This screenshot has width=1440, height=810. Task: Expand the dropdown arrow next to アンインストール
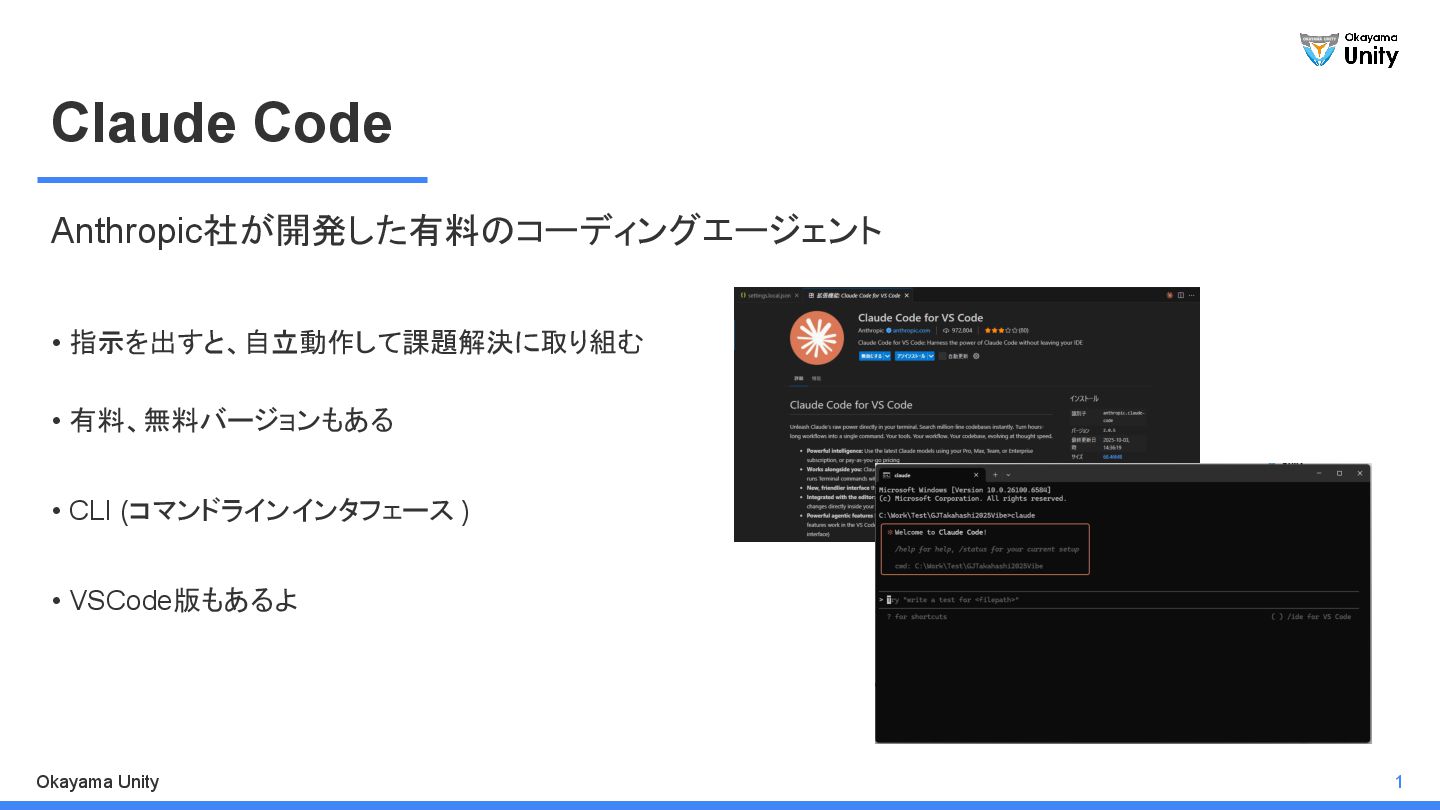click(x=931, y=356)
